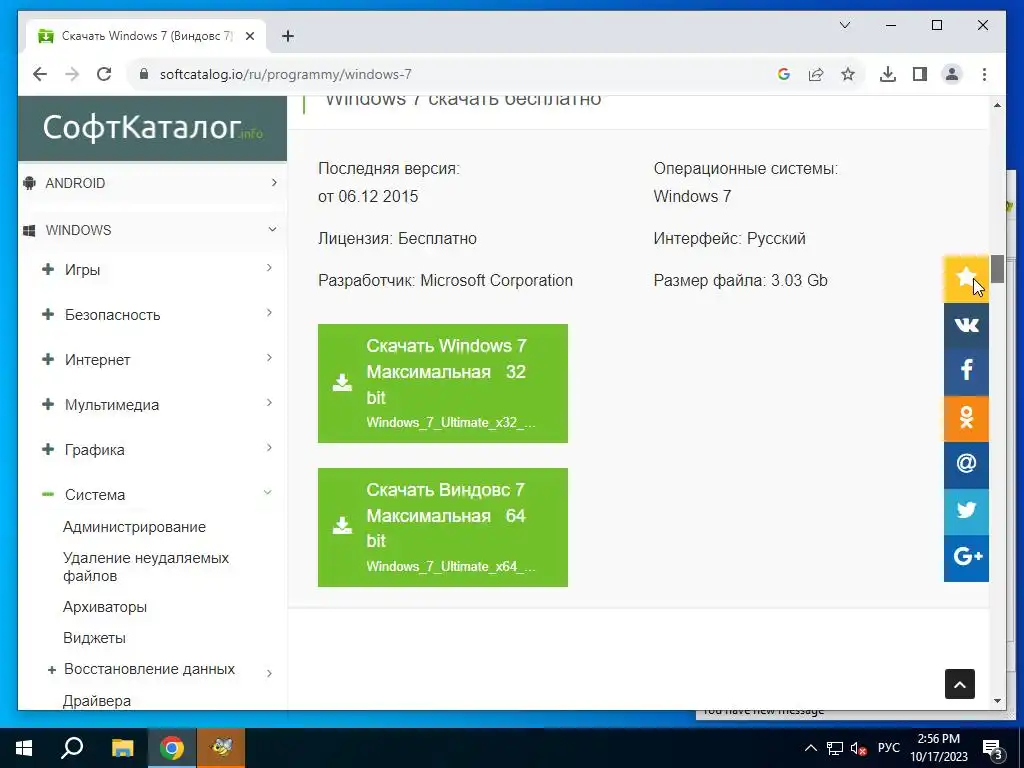The width and height of the screenshot is (1024, 768).
Task: Expand the Безопасность submenu plus
Action: [48, 314]
